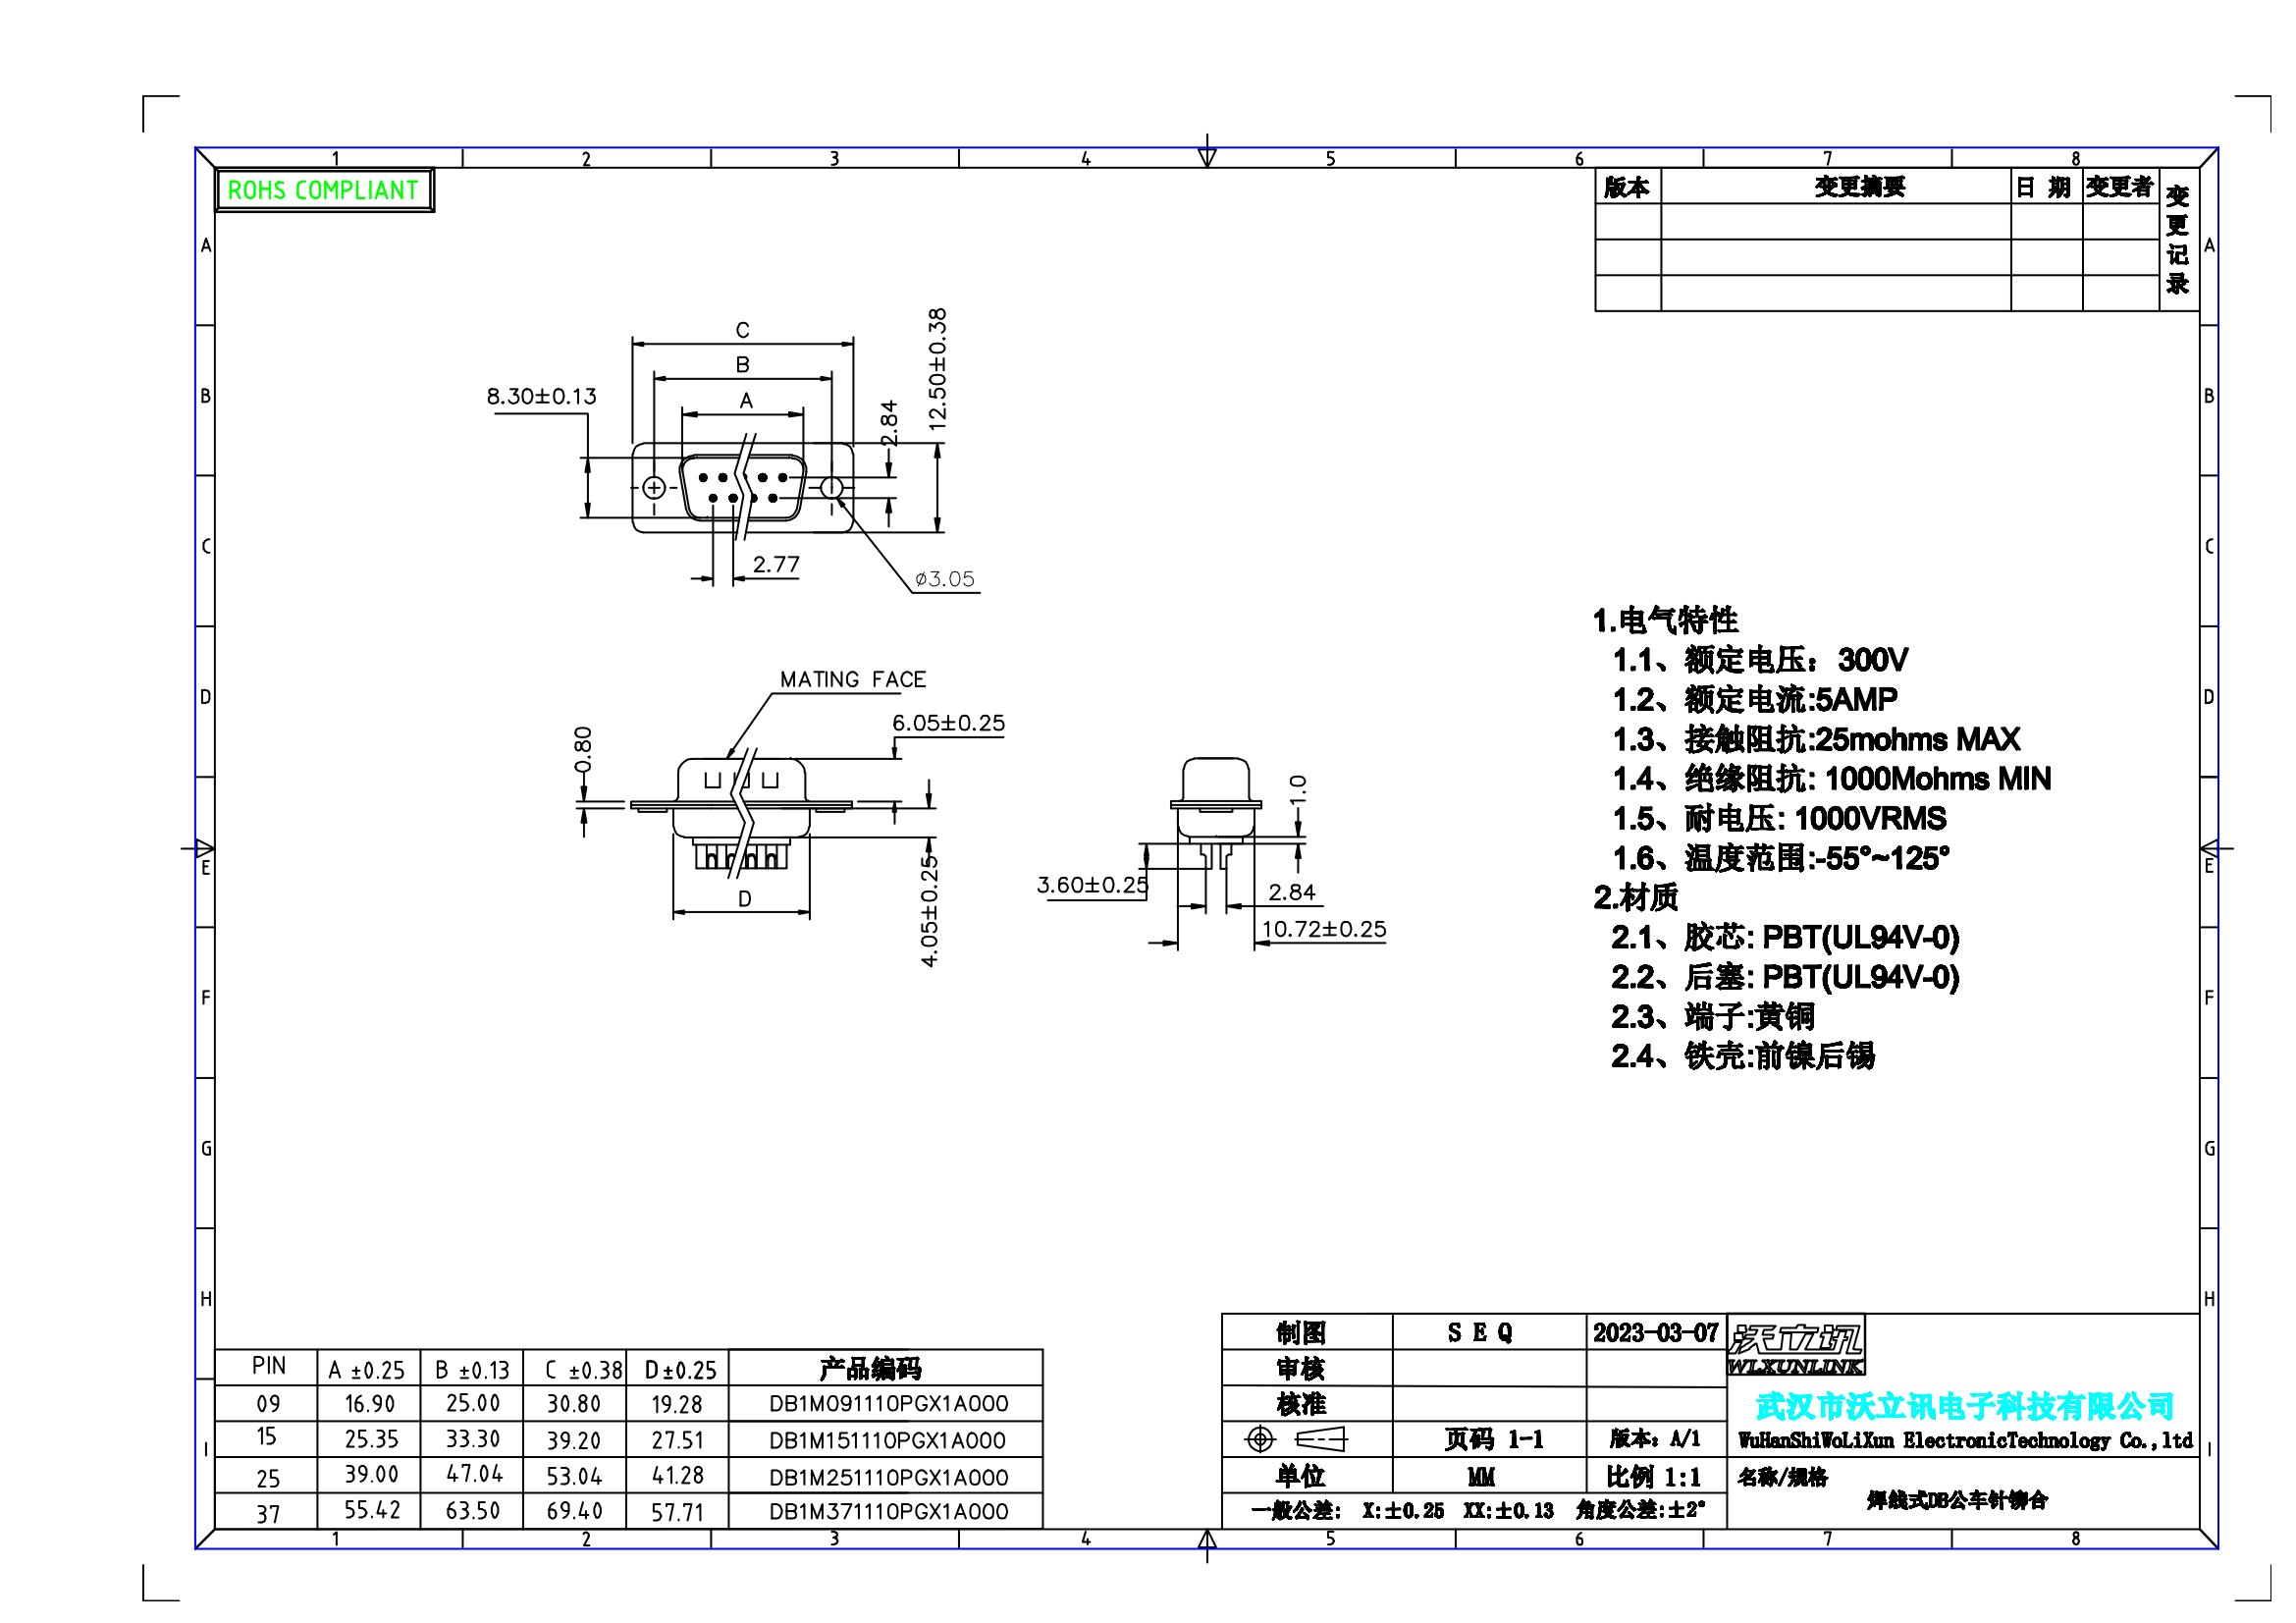
Task: Click the 武汉市沃立讯电子科技有限公司 company name
Action: click(x=1965, y=1407)
